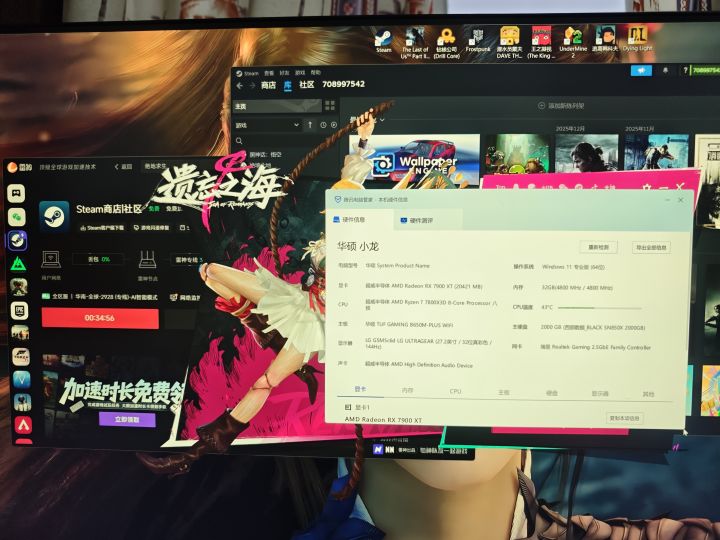The image size is (720, 540).
Task: Launch The Last of Us Part II desktop shortcut
Action: coord(415,42)
